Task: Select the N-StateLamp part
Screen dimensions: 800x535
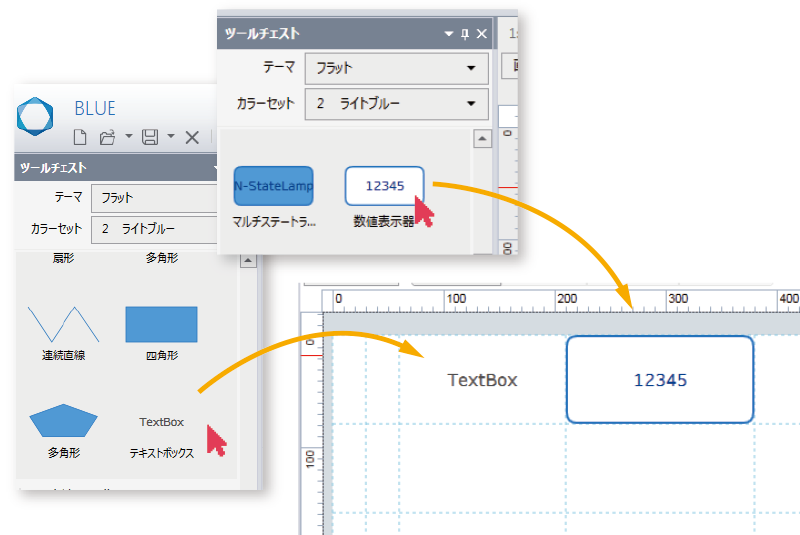Action: click(x=273, y=186)
